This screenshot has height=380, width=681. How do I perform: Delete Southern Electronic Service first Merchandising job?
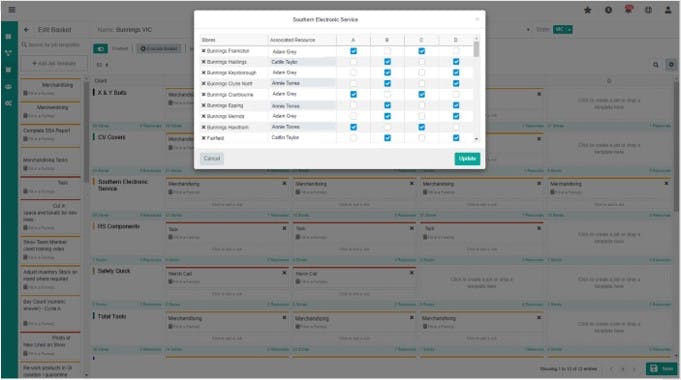(284, 184)
